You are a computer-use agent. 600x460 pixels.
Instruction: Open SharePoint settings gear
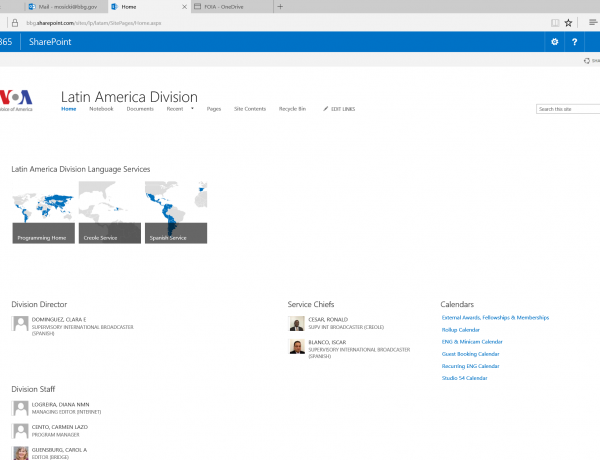pyautogui.click(x=554, y=42)
